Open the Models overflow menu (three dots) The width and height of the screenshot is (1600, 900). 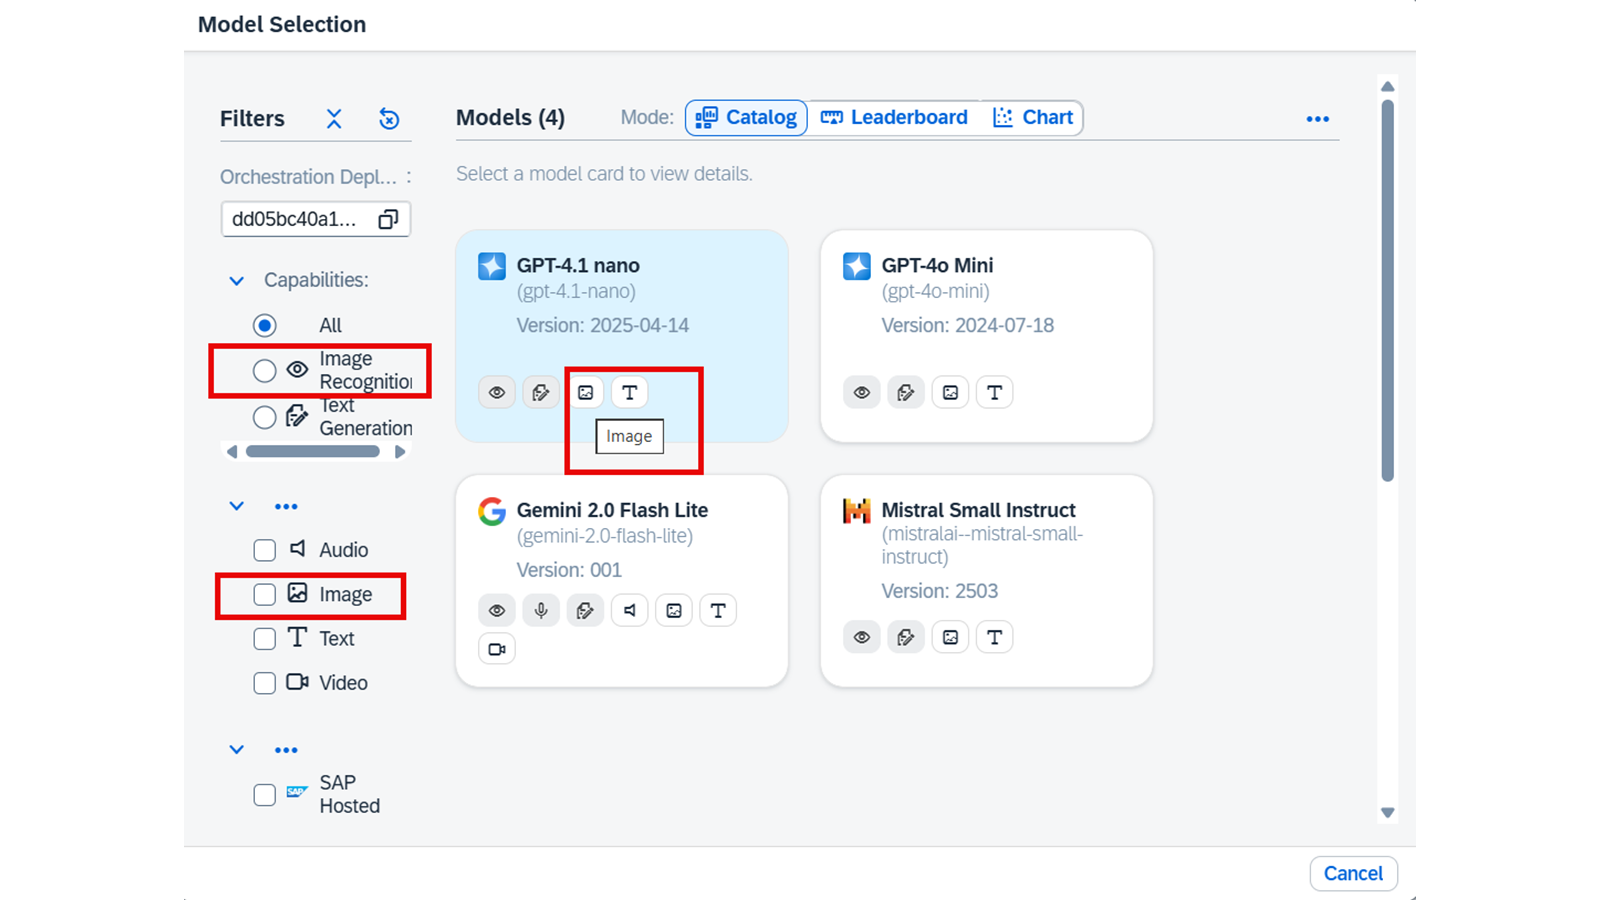click(1317, 119)
